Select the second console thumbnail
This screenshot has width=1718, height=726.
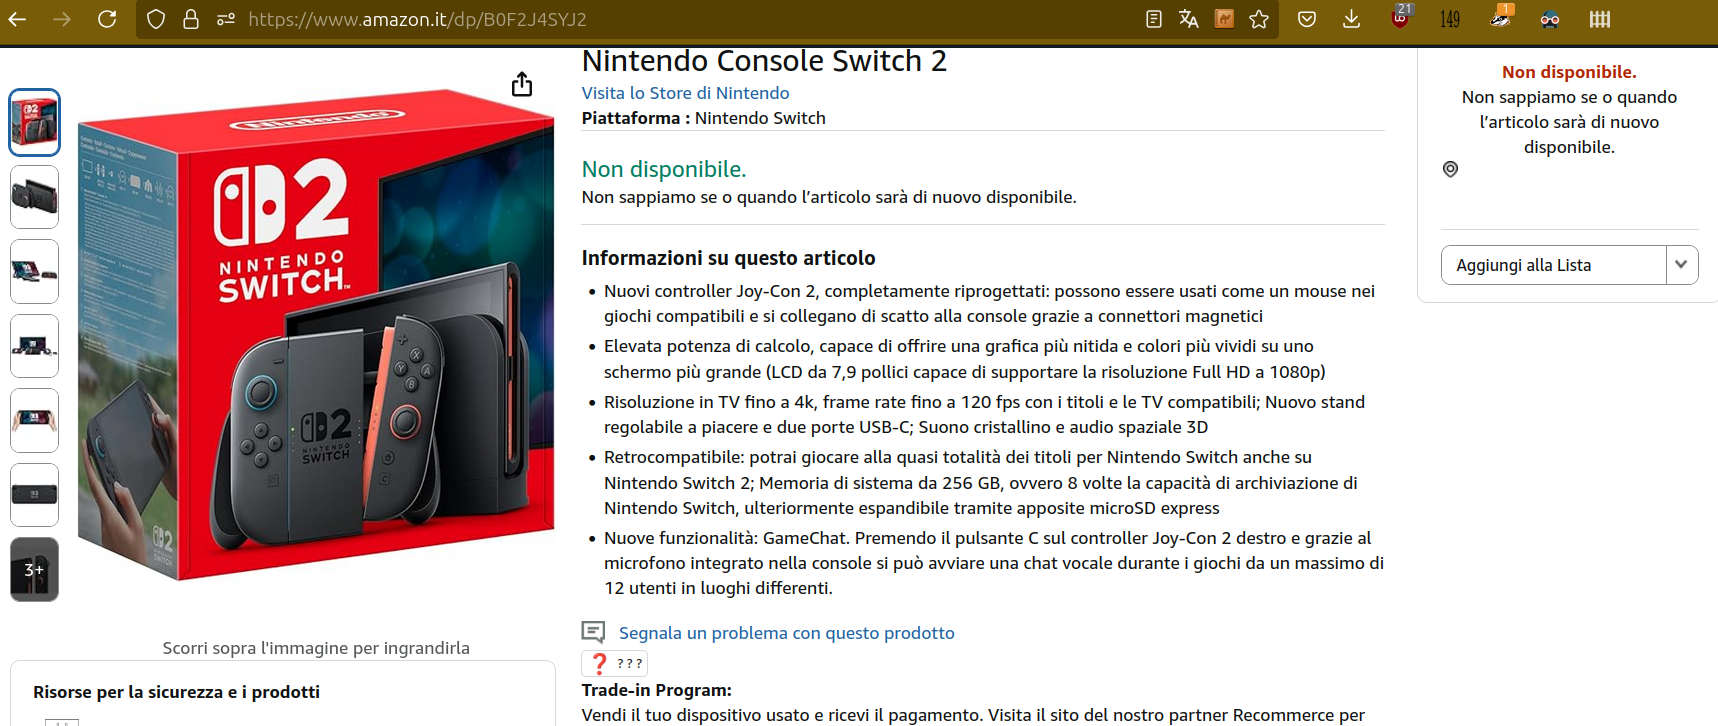pyautogui.click(x=34, y=197)
